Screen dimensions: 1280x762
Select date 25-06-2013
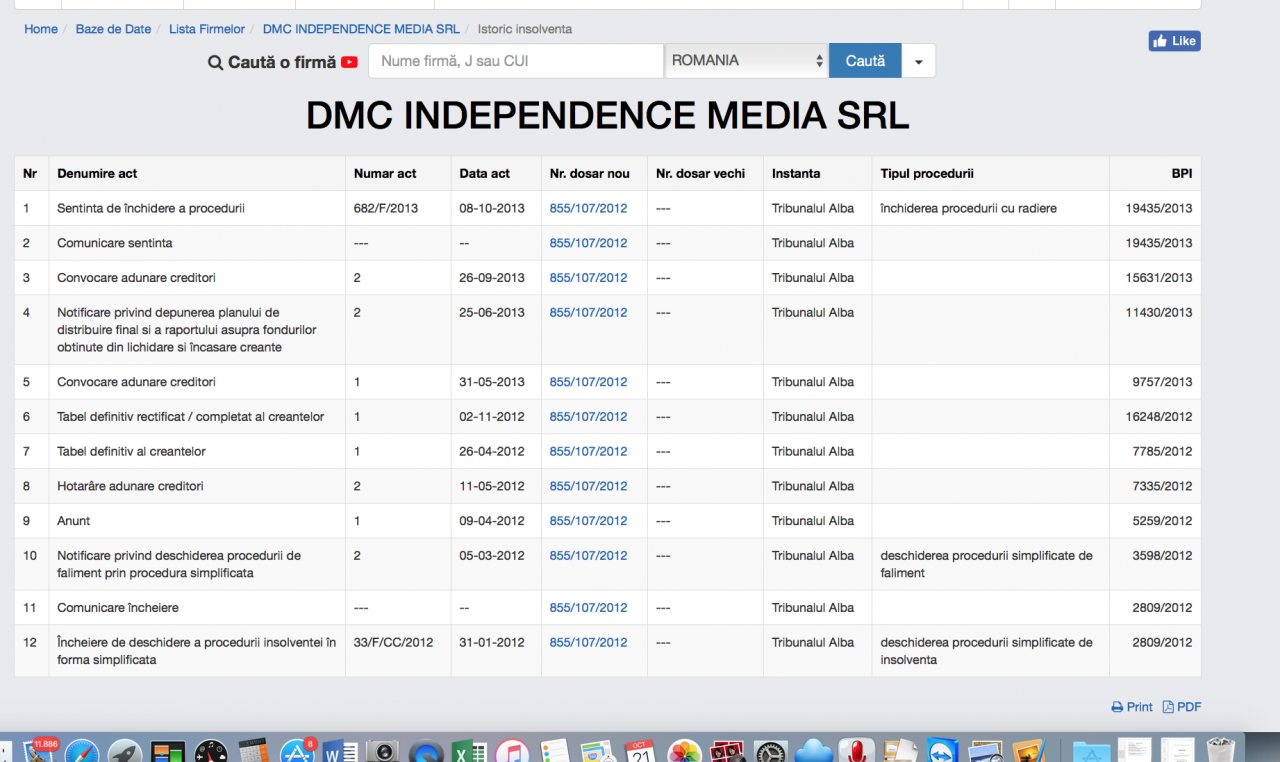[492, 313]
